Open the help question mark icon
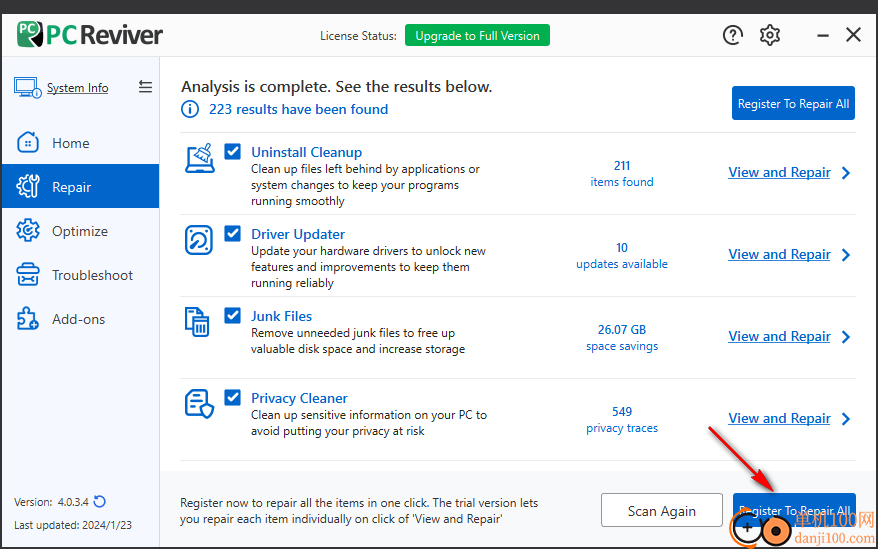 point(732,35)
